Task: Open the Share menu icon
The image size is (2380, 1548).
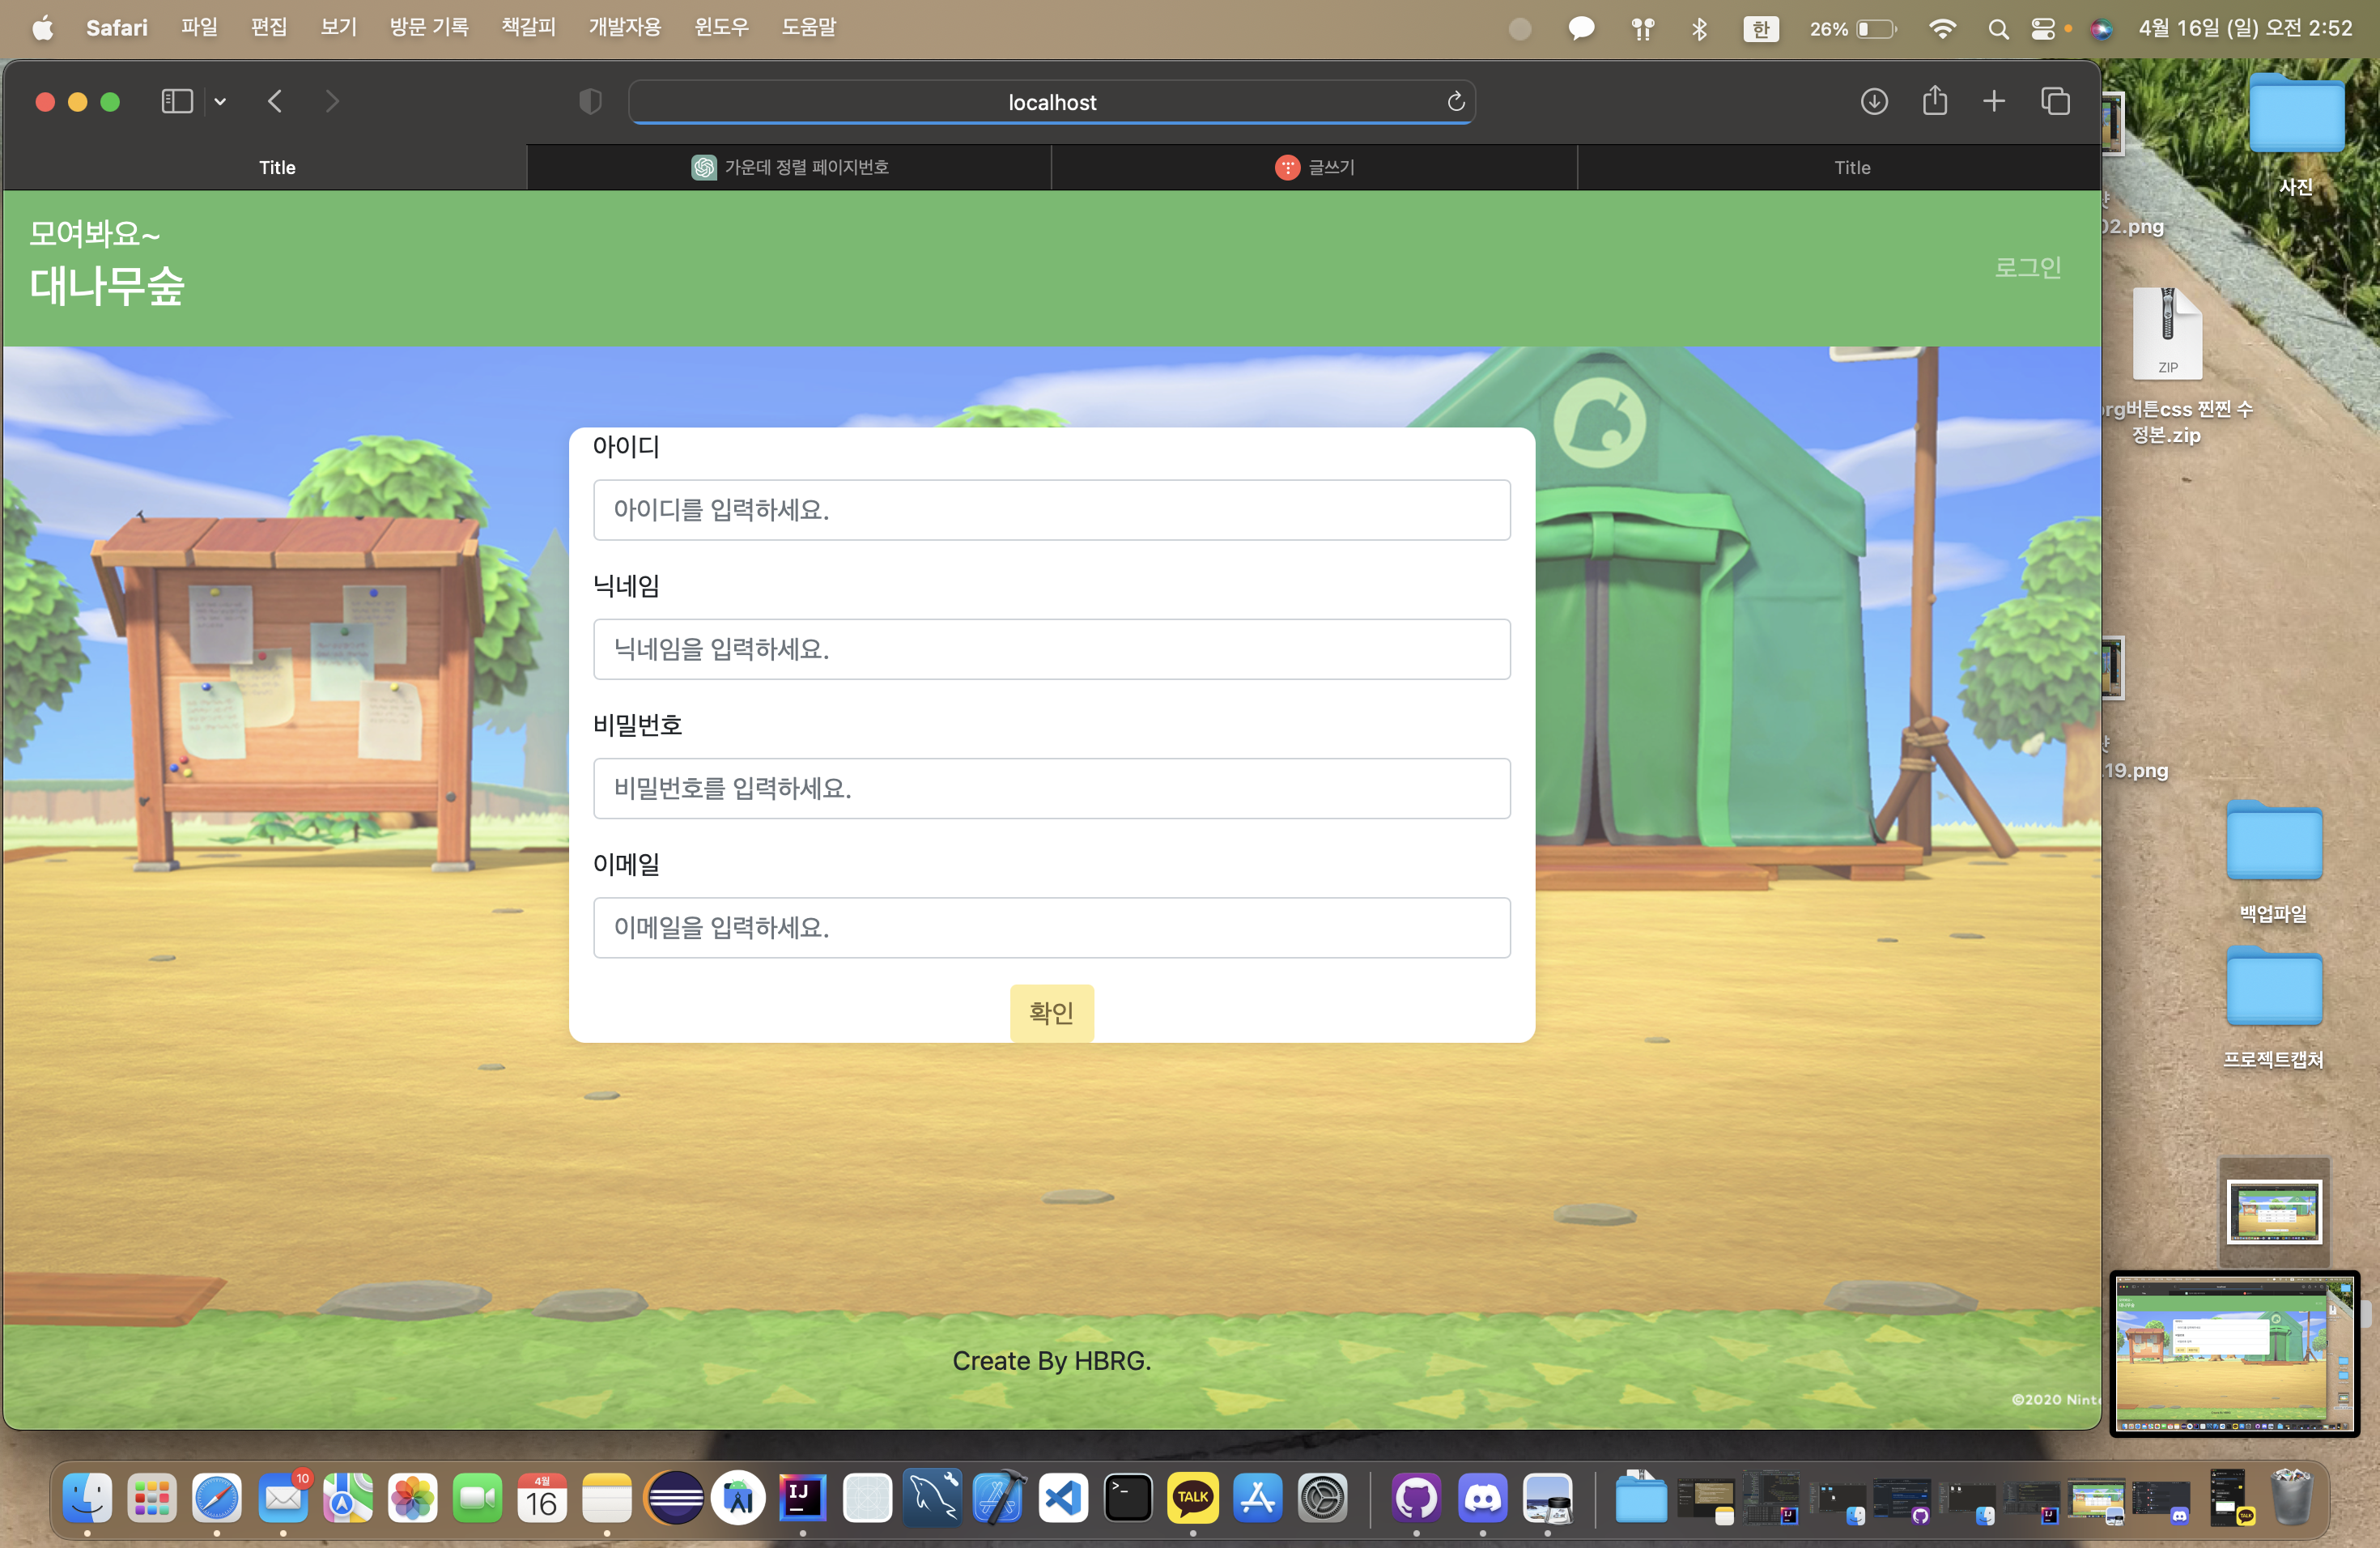Action: tap(1935, 100)
